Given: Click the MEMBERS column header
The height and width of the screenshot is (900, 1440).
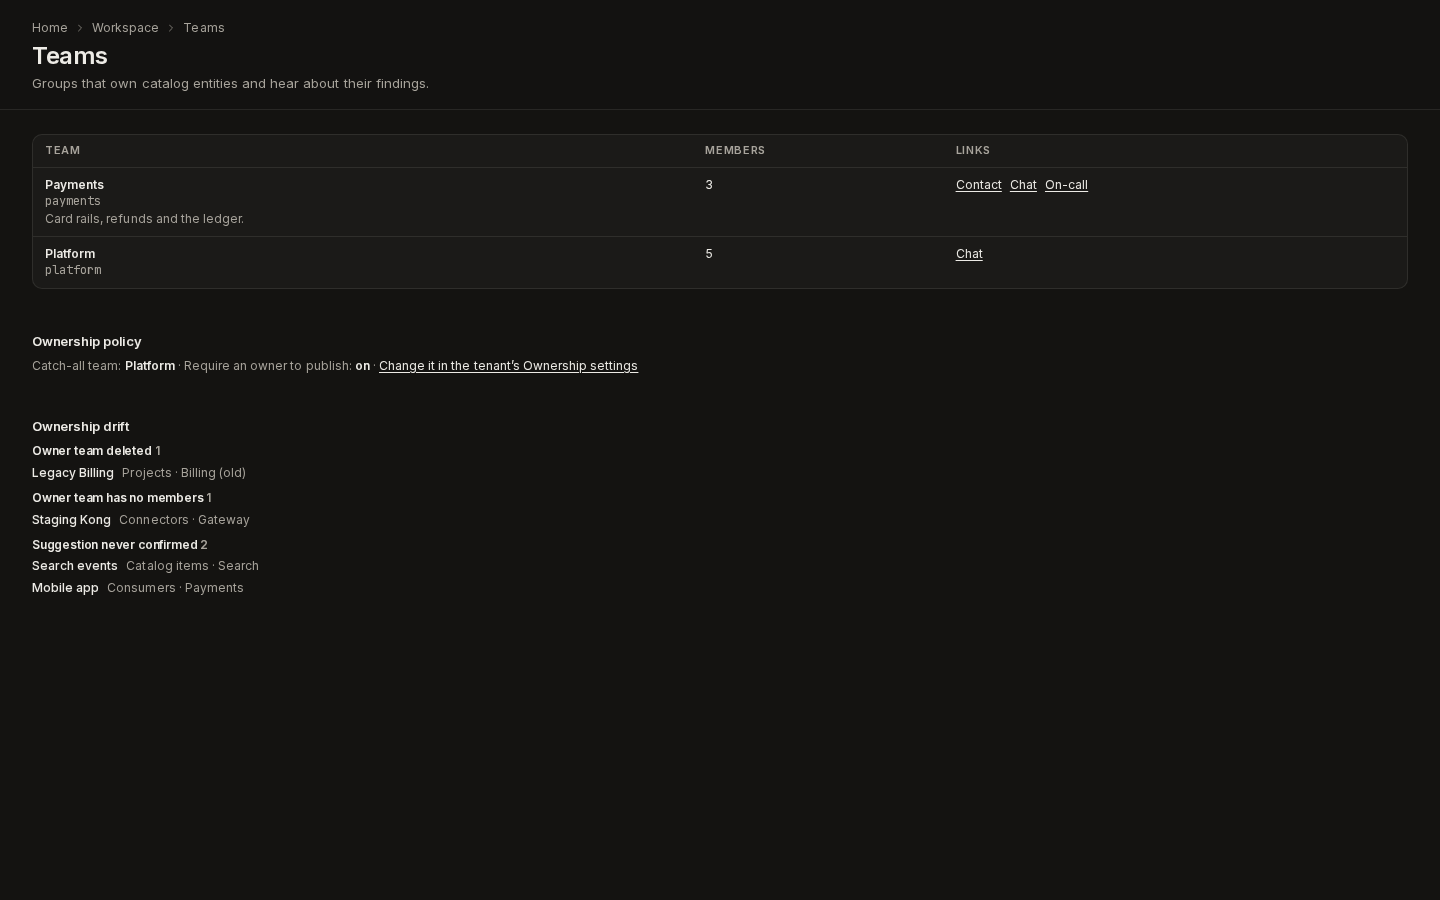Looking at the screenshot, I should pyautogui.click(x=735, y=151).
